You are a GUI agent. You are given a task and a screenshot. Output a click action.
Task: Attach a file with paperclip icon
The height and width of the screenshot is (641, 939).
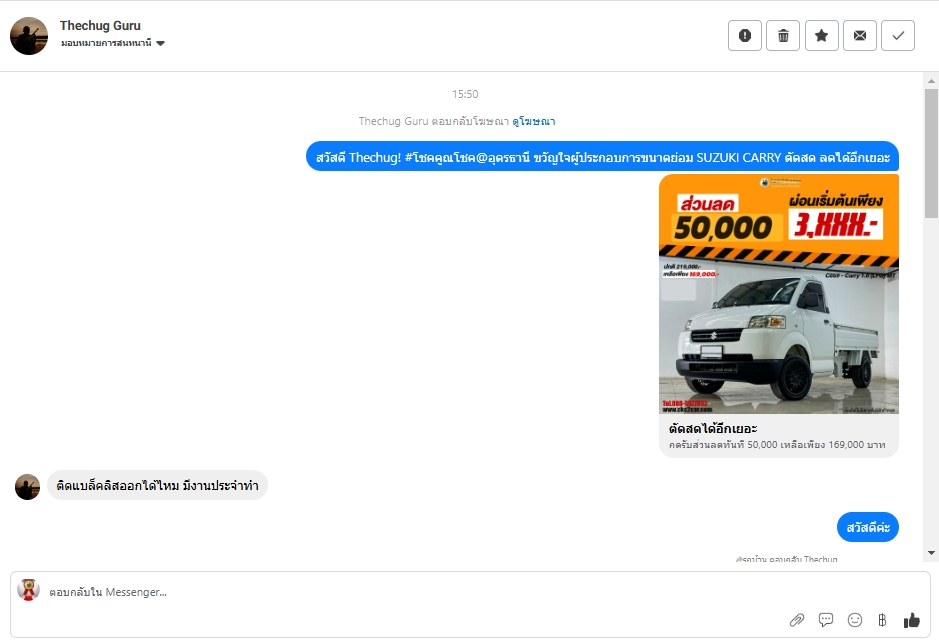coord(796,620)
